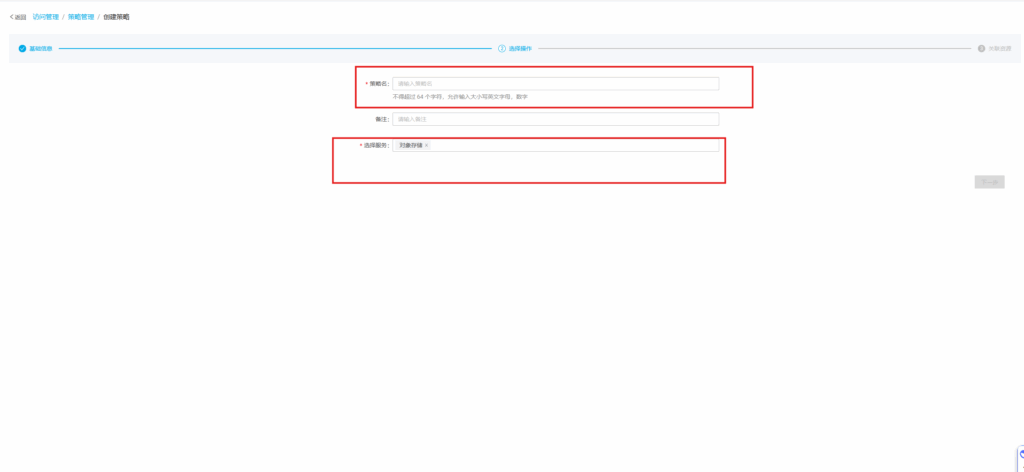Viewport: 1024px width, 472px height.
Task: Click the step 2 circle icon
Action: [x=502, y=48]
